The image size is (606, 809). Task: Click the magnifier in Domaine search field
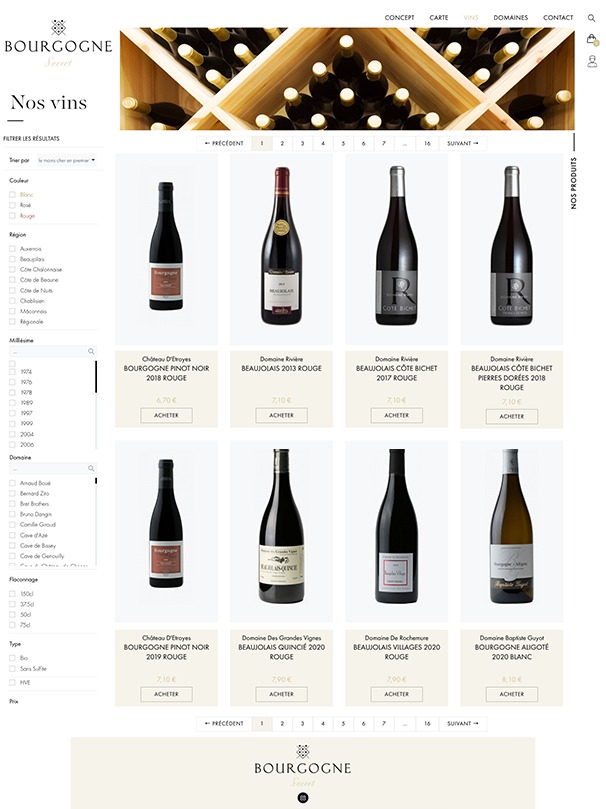click(91, 468)
